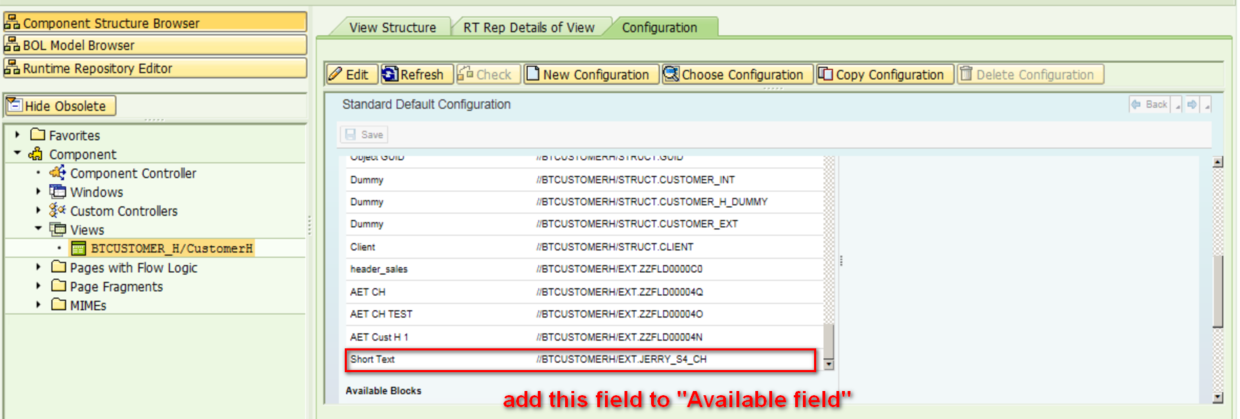Click Copy Configuration button
The width and height of the screenshot is (1240, 419).
click(x=883, y=75)
